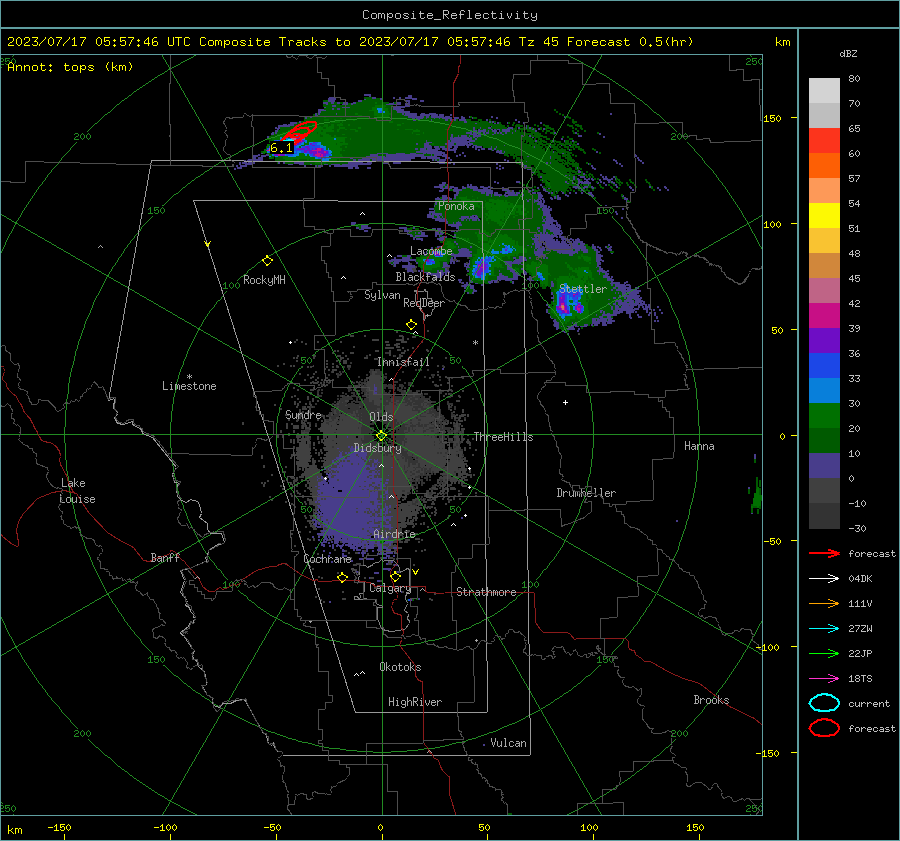900x841 pixels.
Task: Click the red forecast ellipse on the northwest storm
Action: [x=299, y=131]
